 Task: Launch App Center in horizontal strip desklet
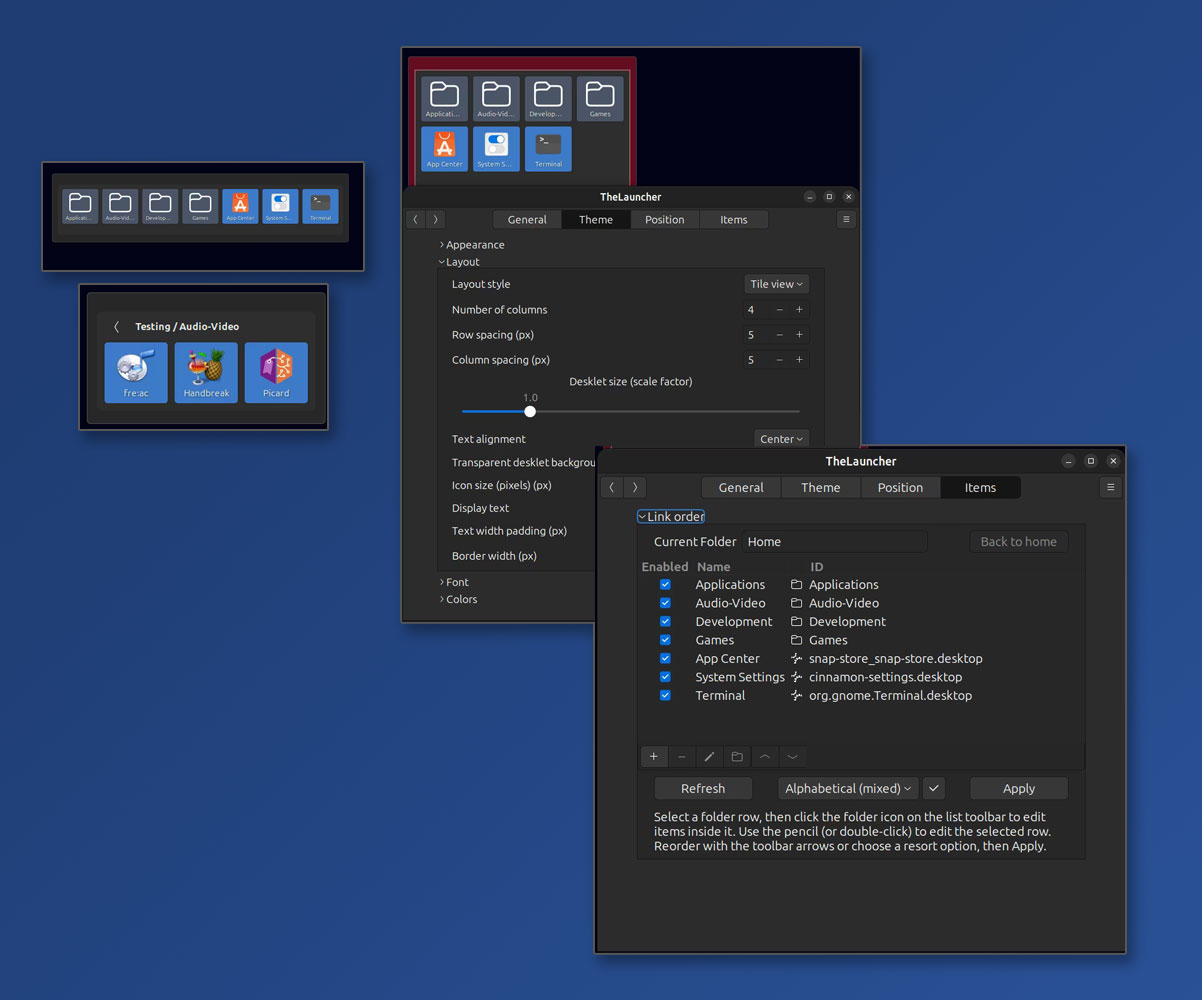(240, 206)
